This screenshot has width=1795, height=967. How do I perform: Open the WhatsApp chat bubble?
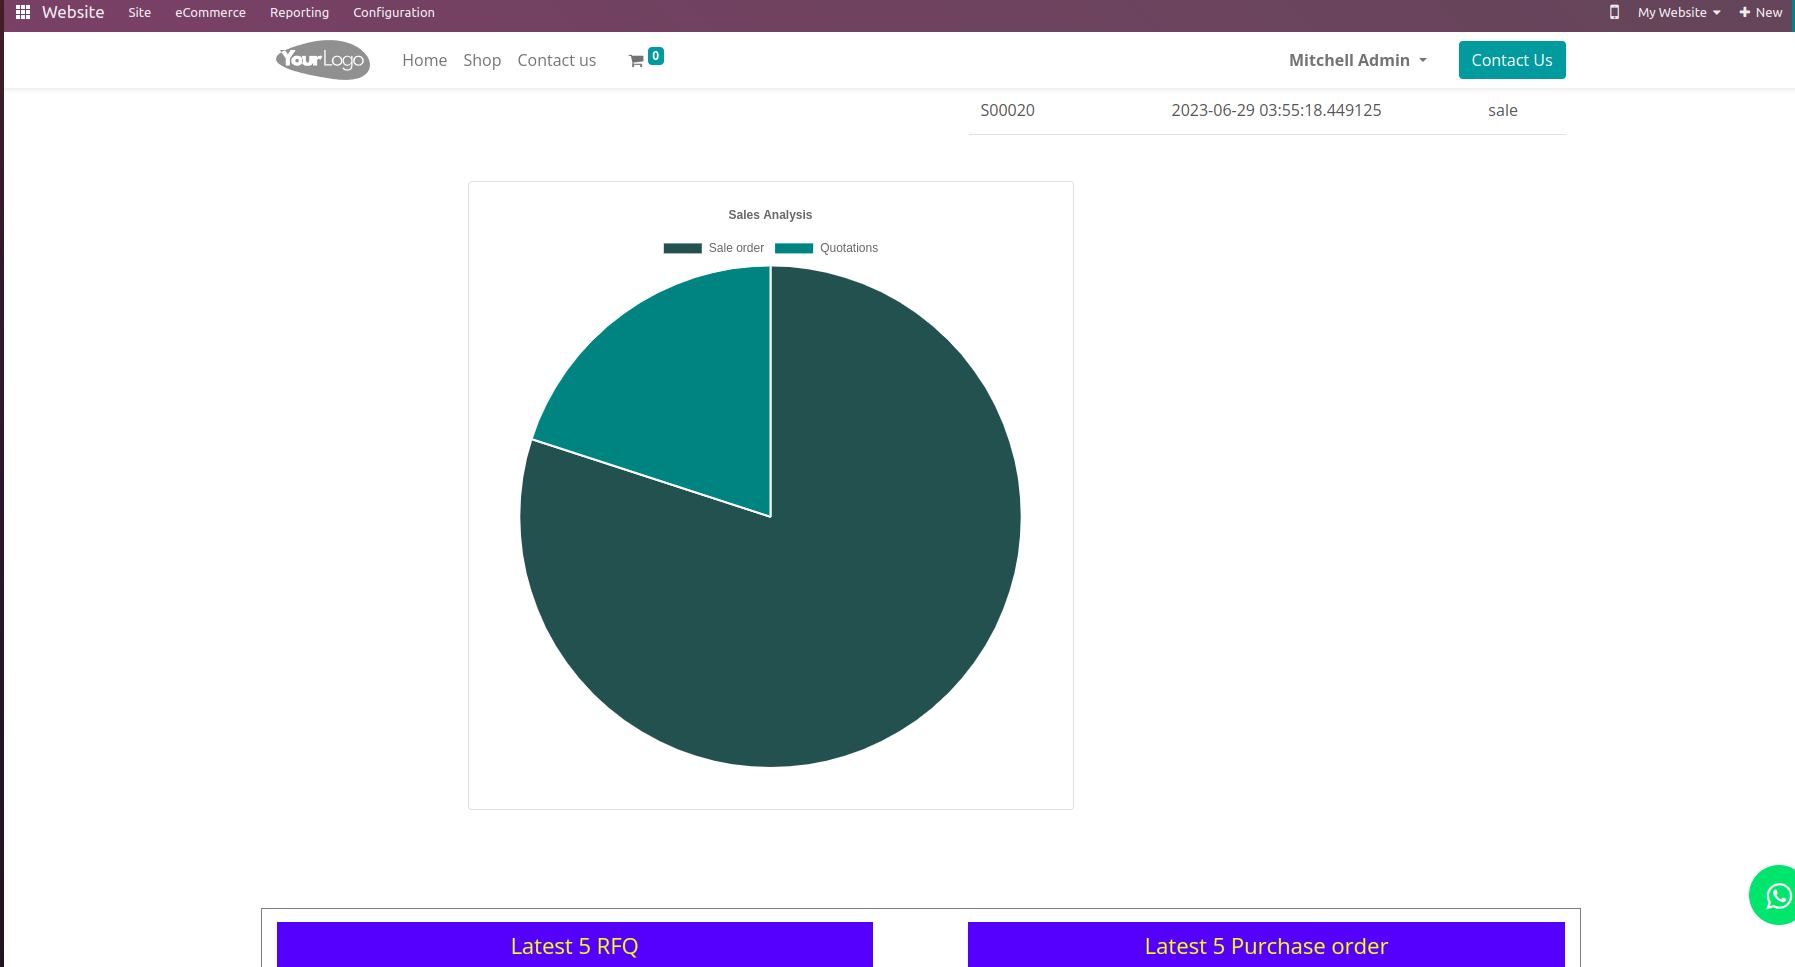[1776, 895]
